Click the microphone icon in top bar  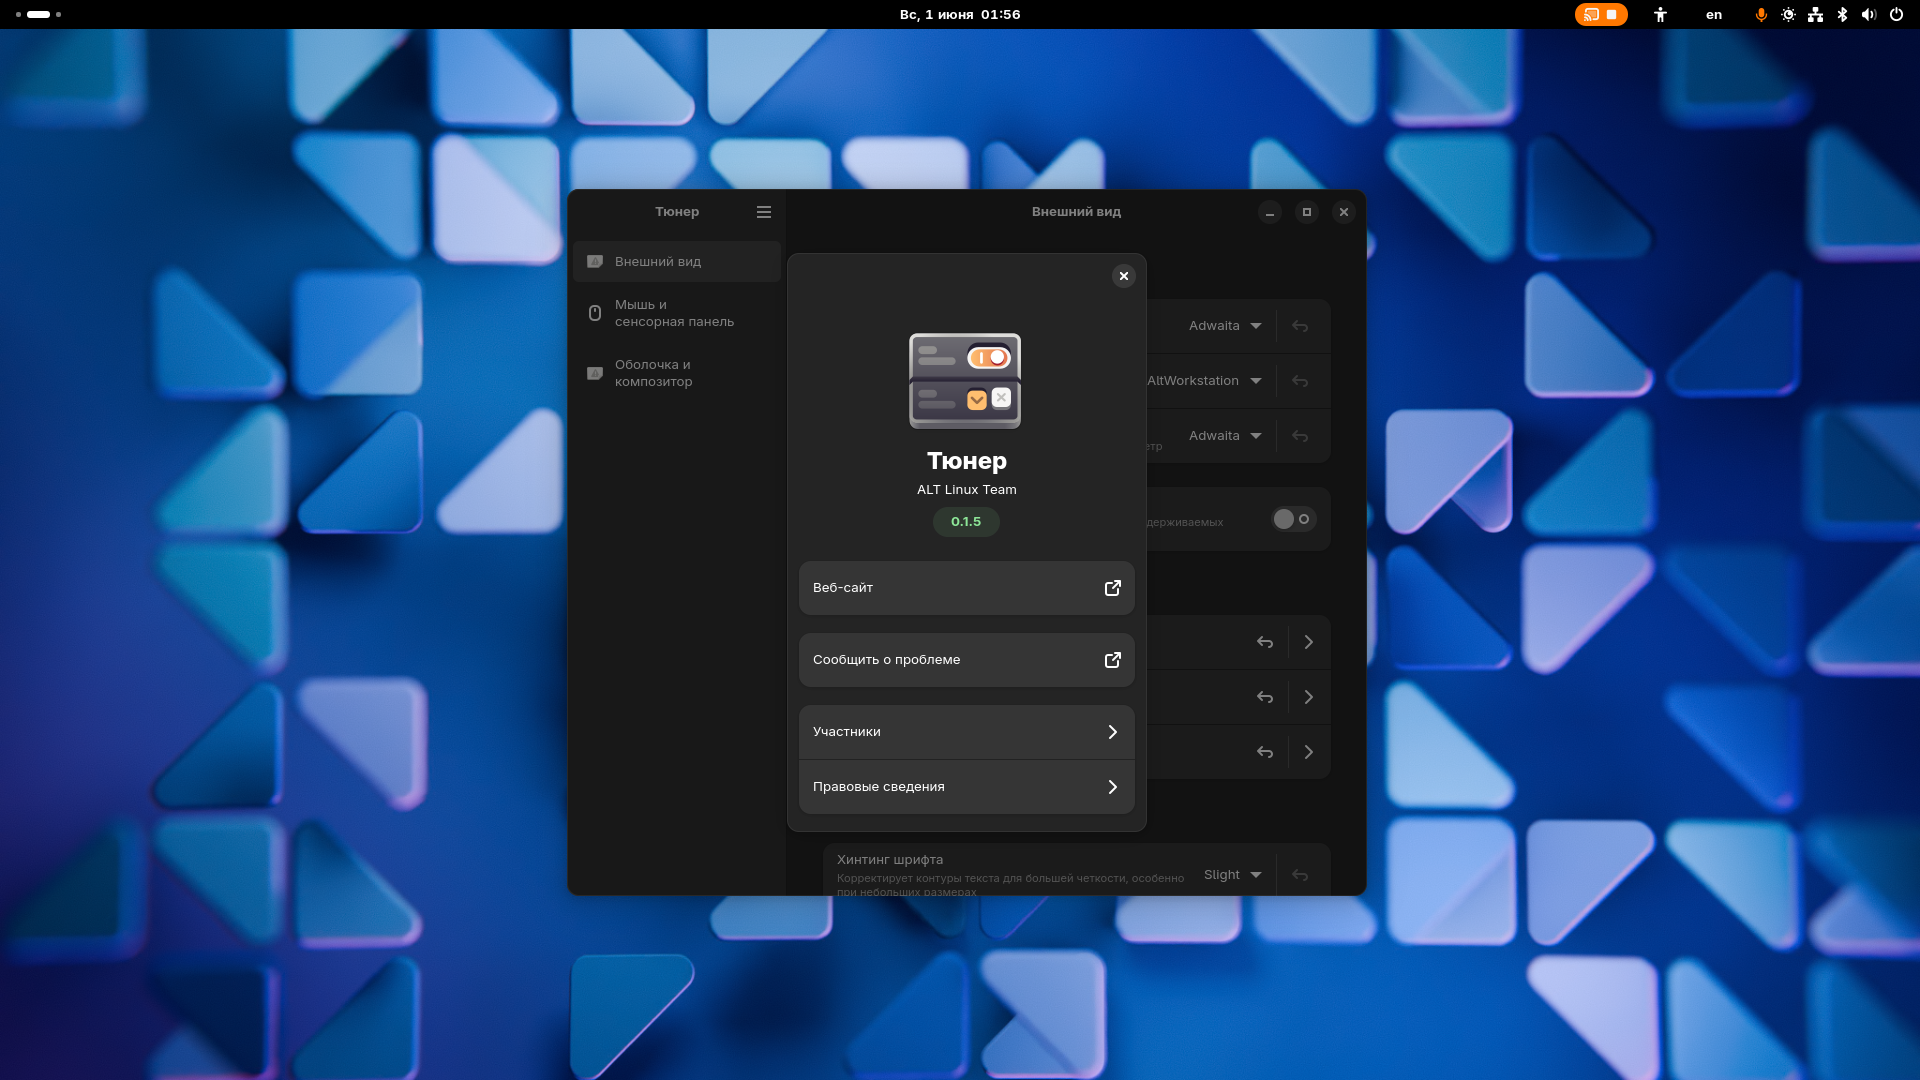tap(1761, 14)
